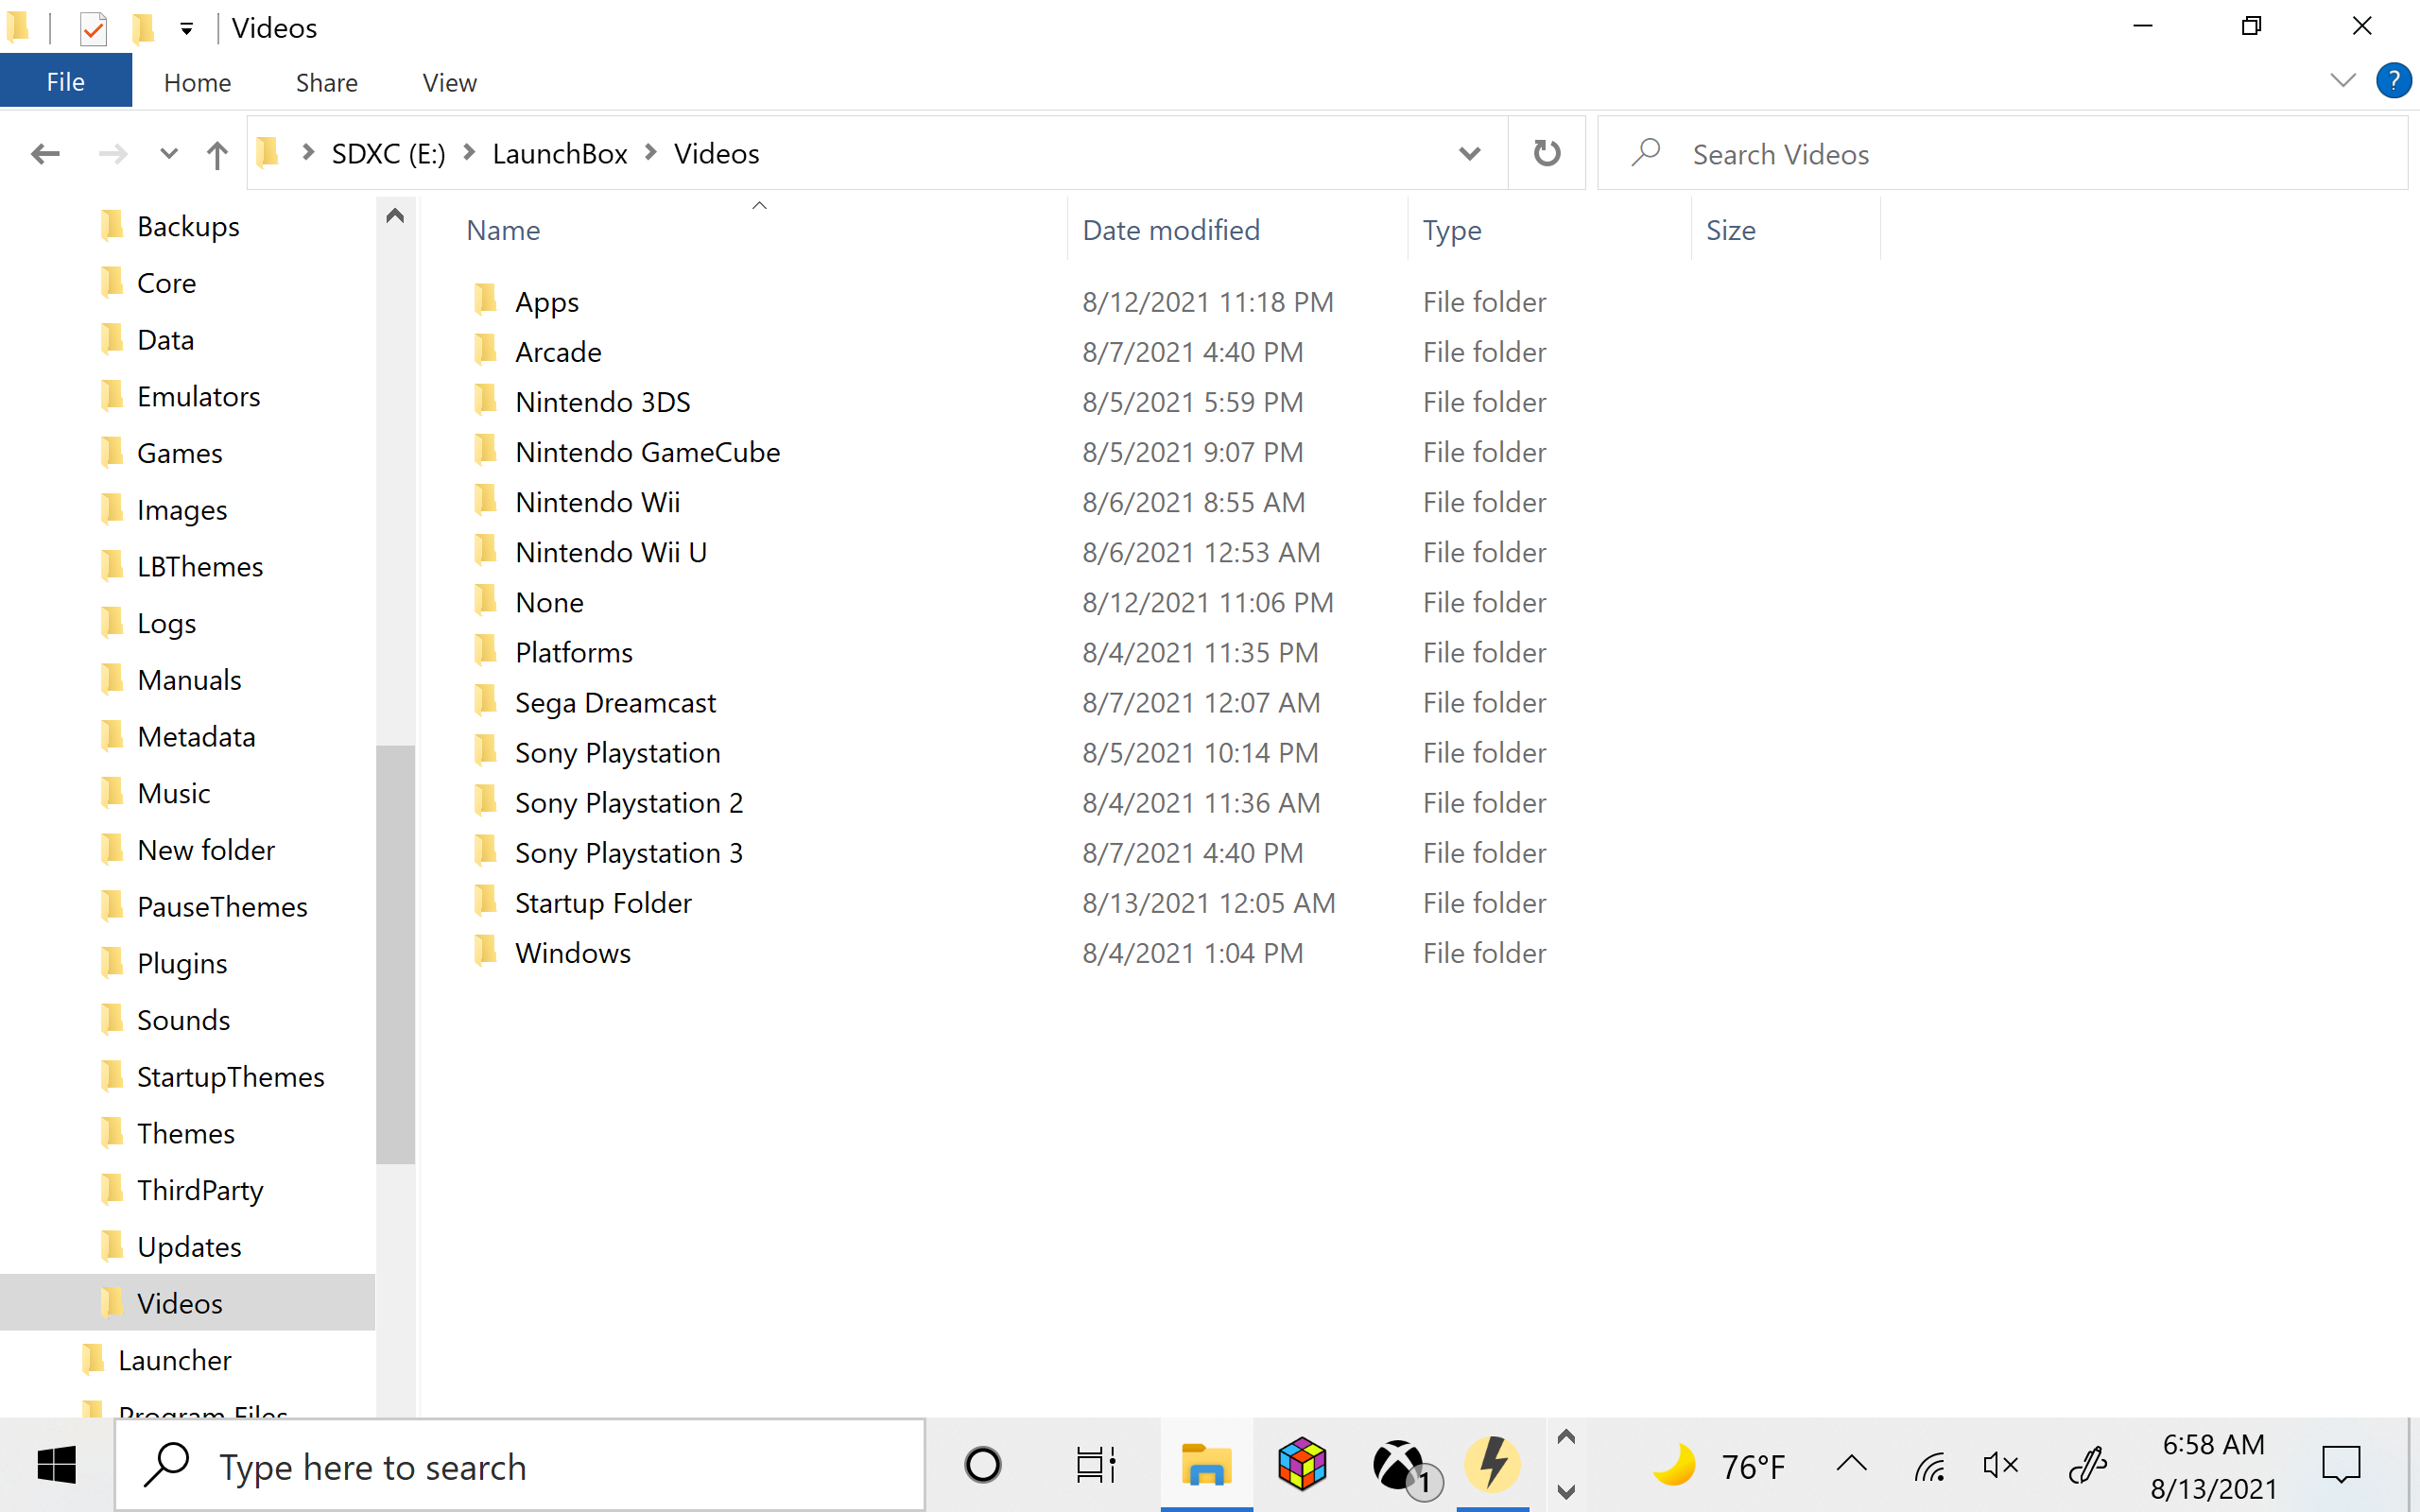Open the lightning bolt app on taskbar
Viewport: 2420px width, 1512px height.
tap(1492, 1465)
